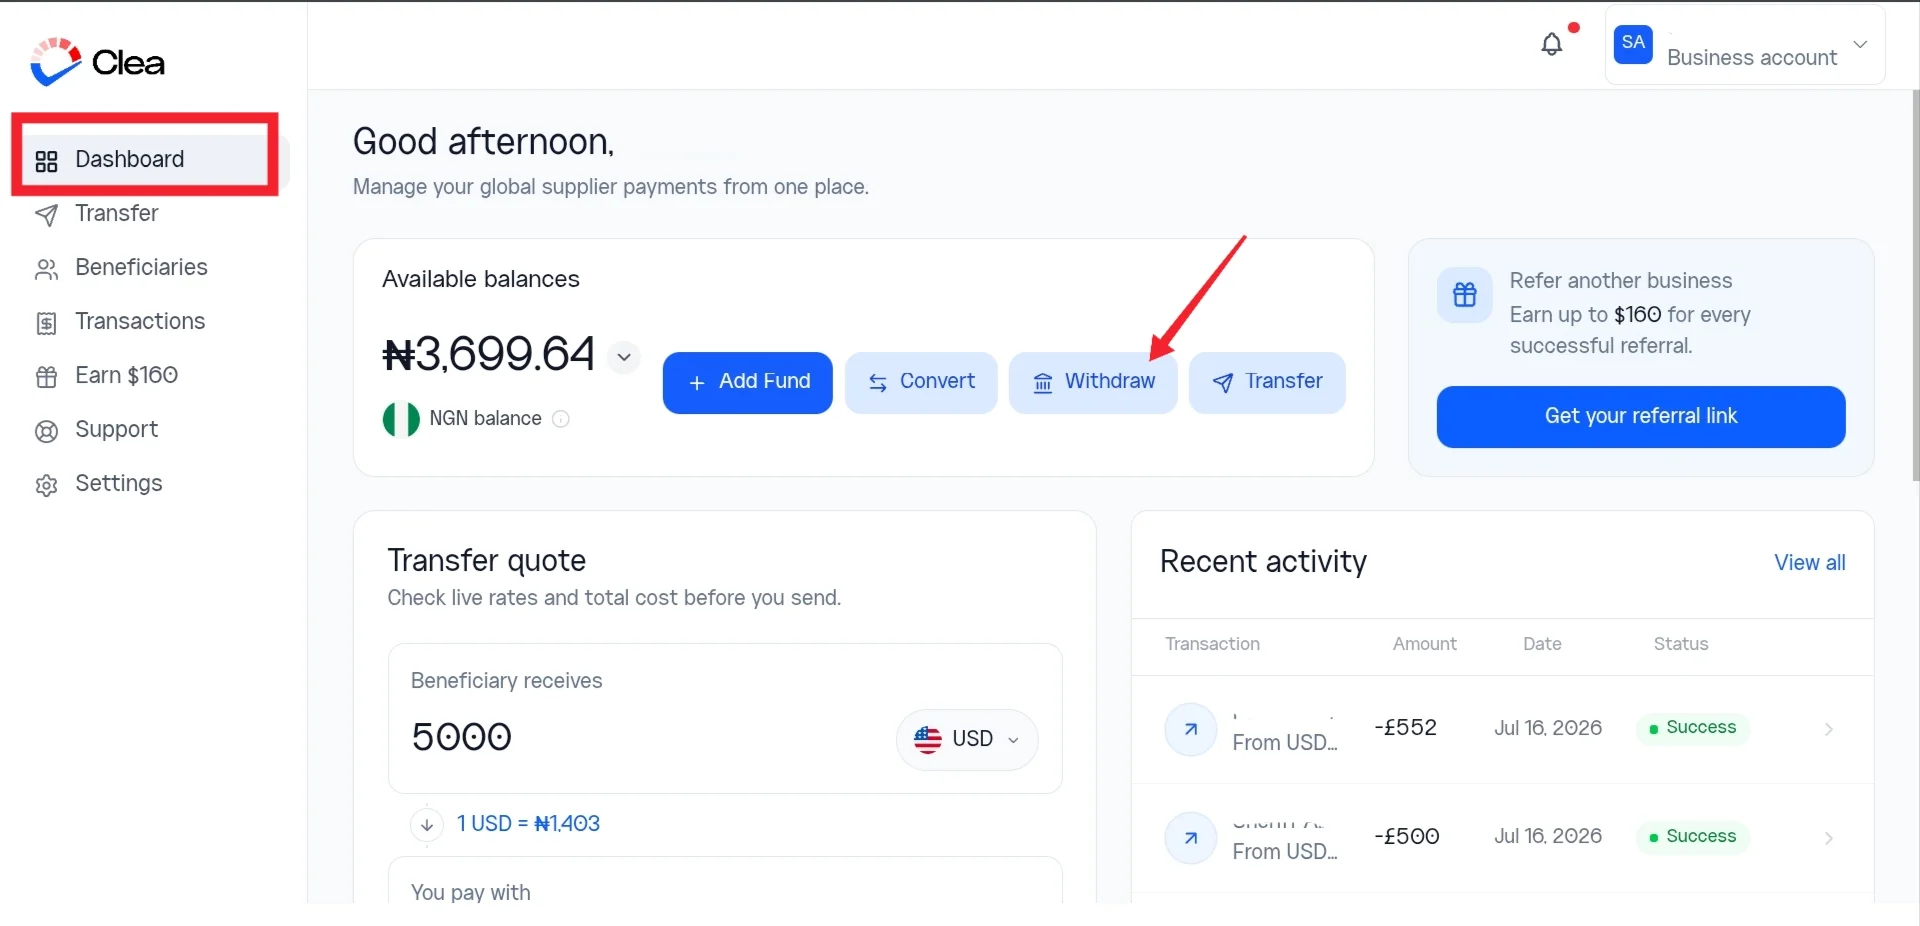Click the arrow icon of the -£552 transaction
The height and width of the screenshot is (926, 1920).
pyautogui.click(x=1191, y=730)
